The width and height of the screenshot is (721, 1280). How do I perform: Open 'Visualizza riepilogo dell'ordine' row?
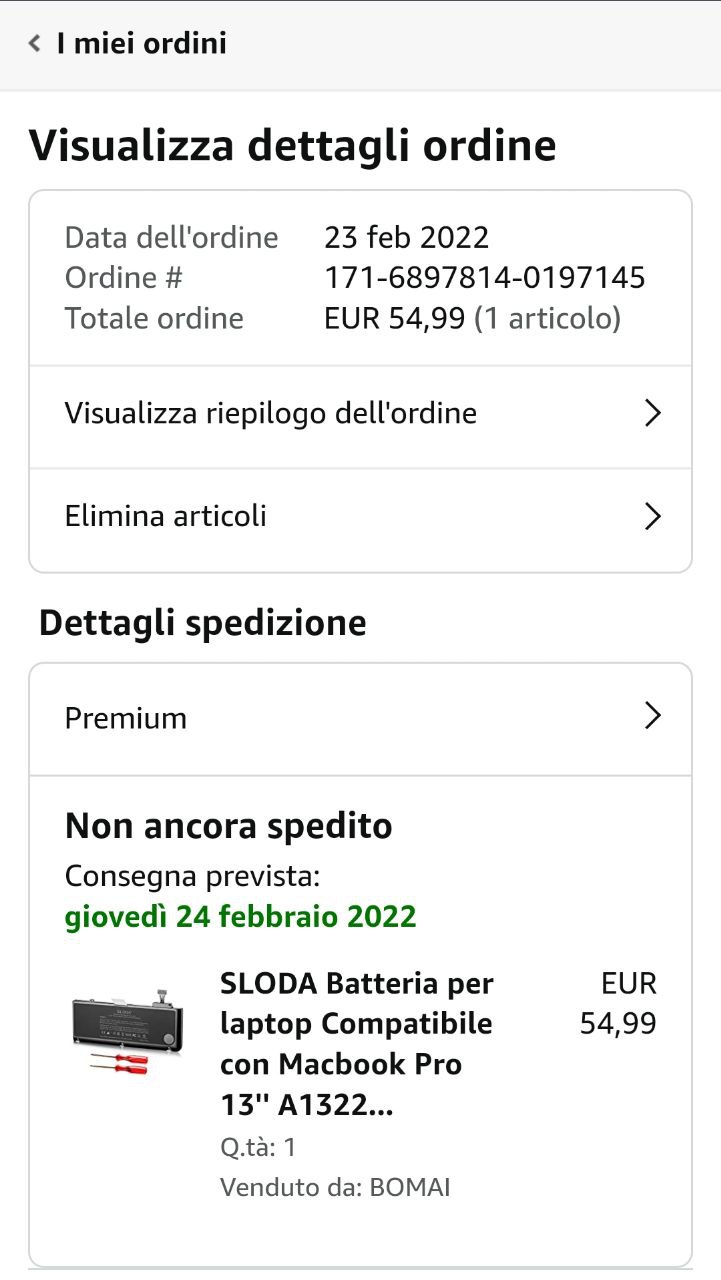(270, 413)
